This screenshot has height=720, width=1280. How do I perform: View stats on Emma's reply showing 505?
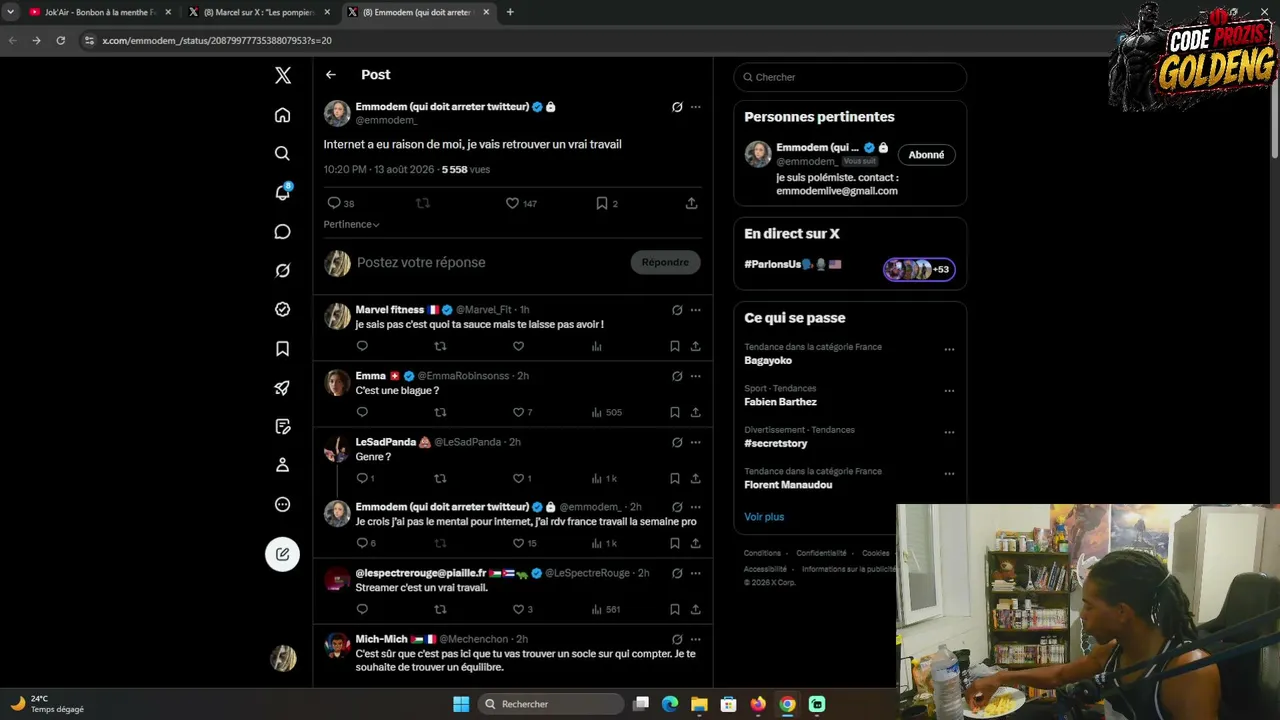(606, 412)
